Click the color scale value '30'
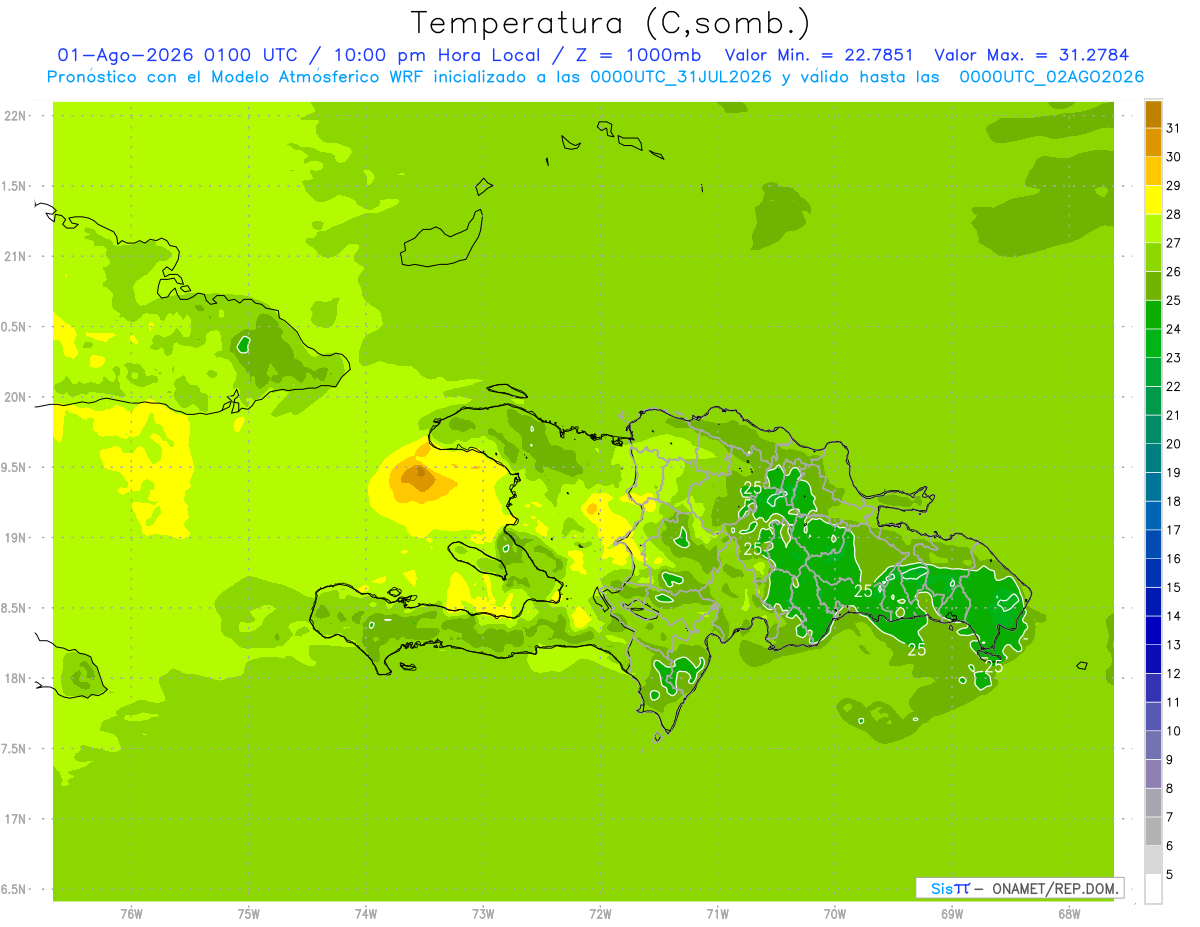The image size is (1200, 927). 1174,156
